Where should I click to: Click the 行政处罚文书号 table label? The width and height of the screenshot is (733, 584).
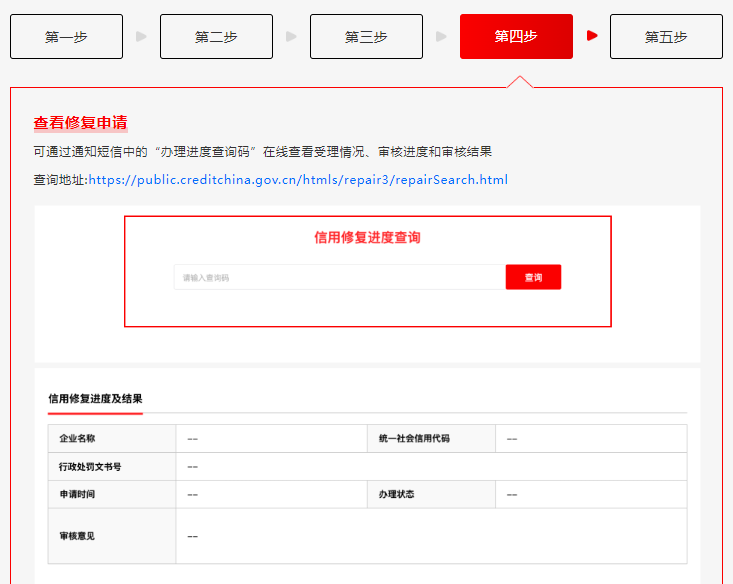[90, 466]
